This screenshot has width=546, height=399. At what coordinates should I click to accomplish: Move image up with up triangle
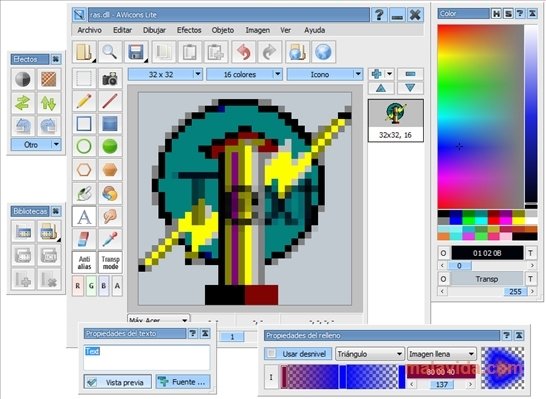tap(381, 88)
